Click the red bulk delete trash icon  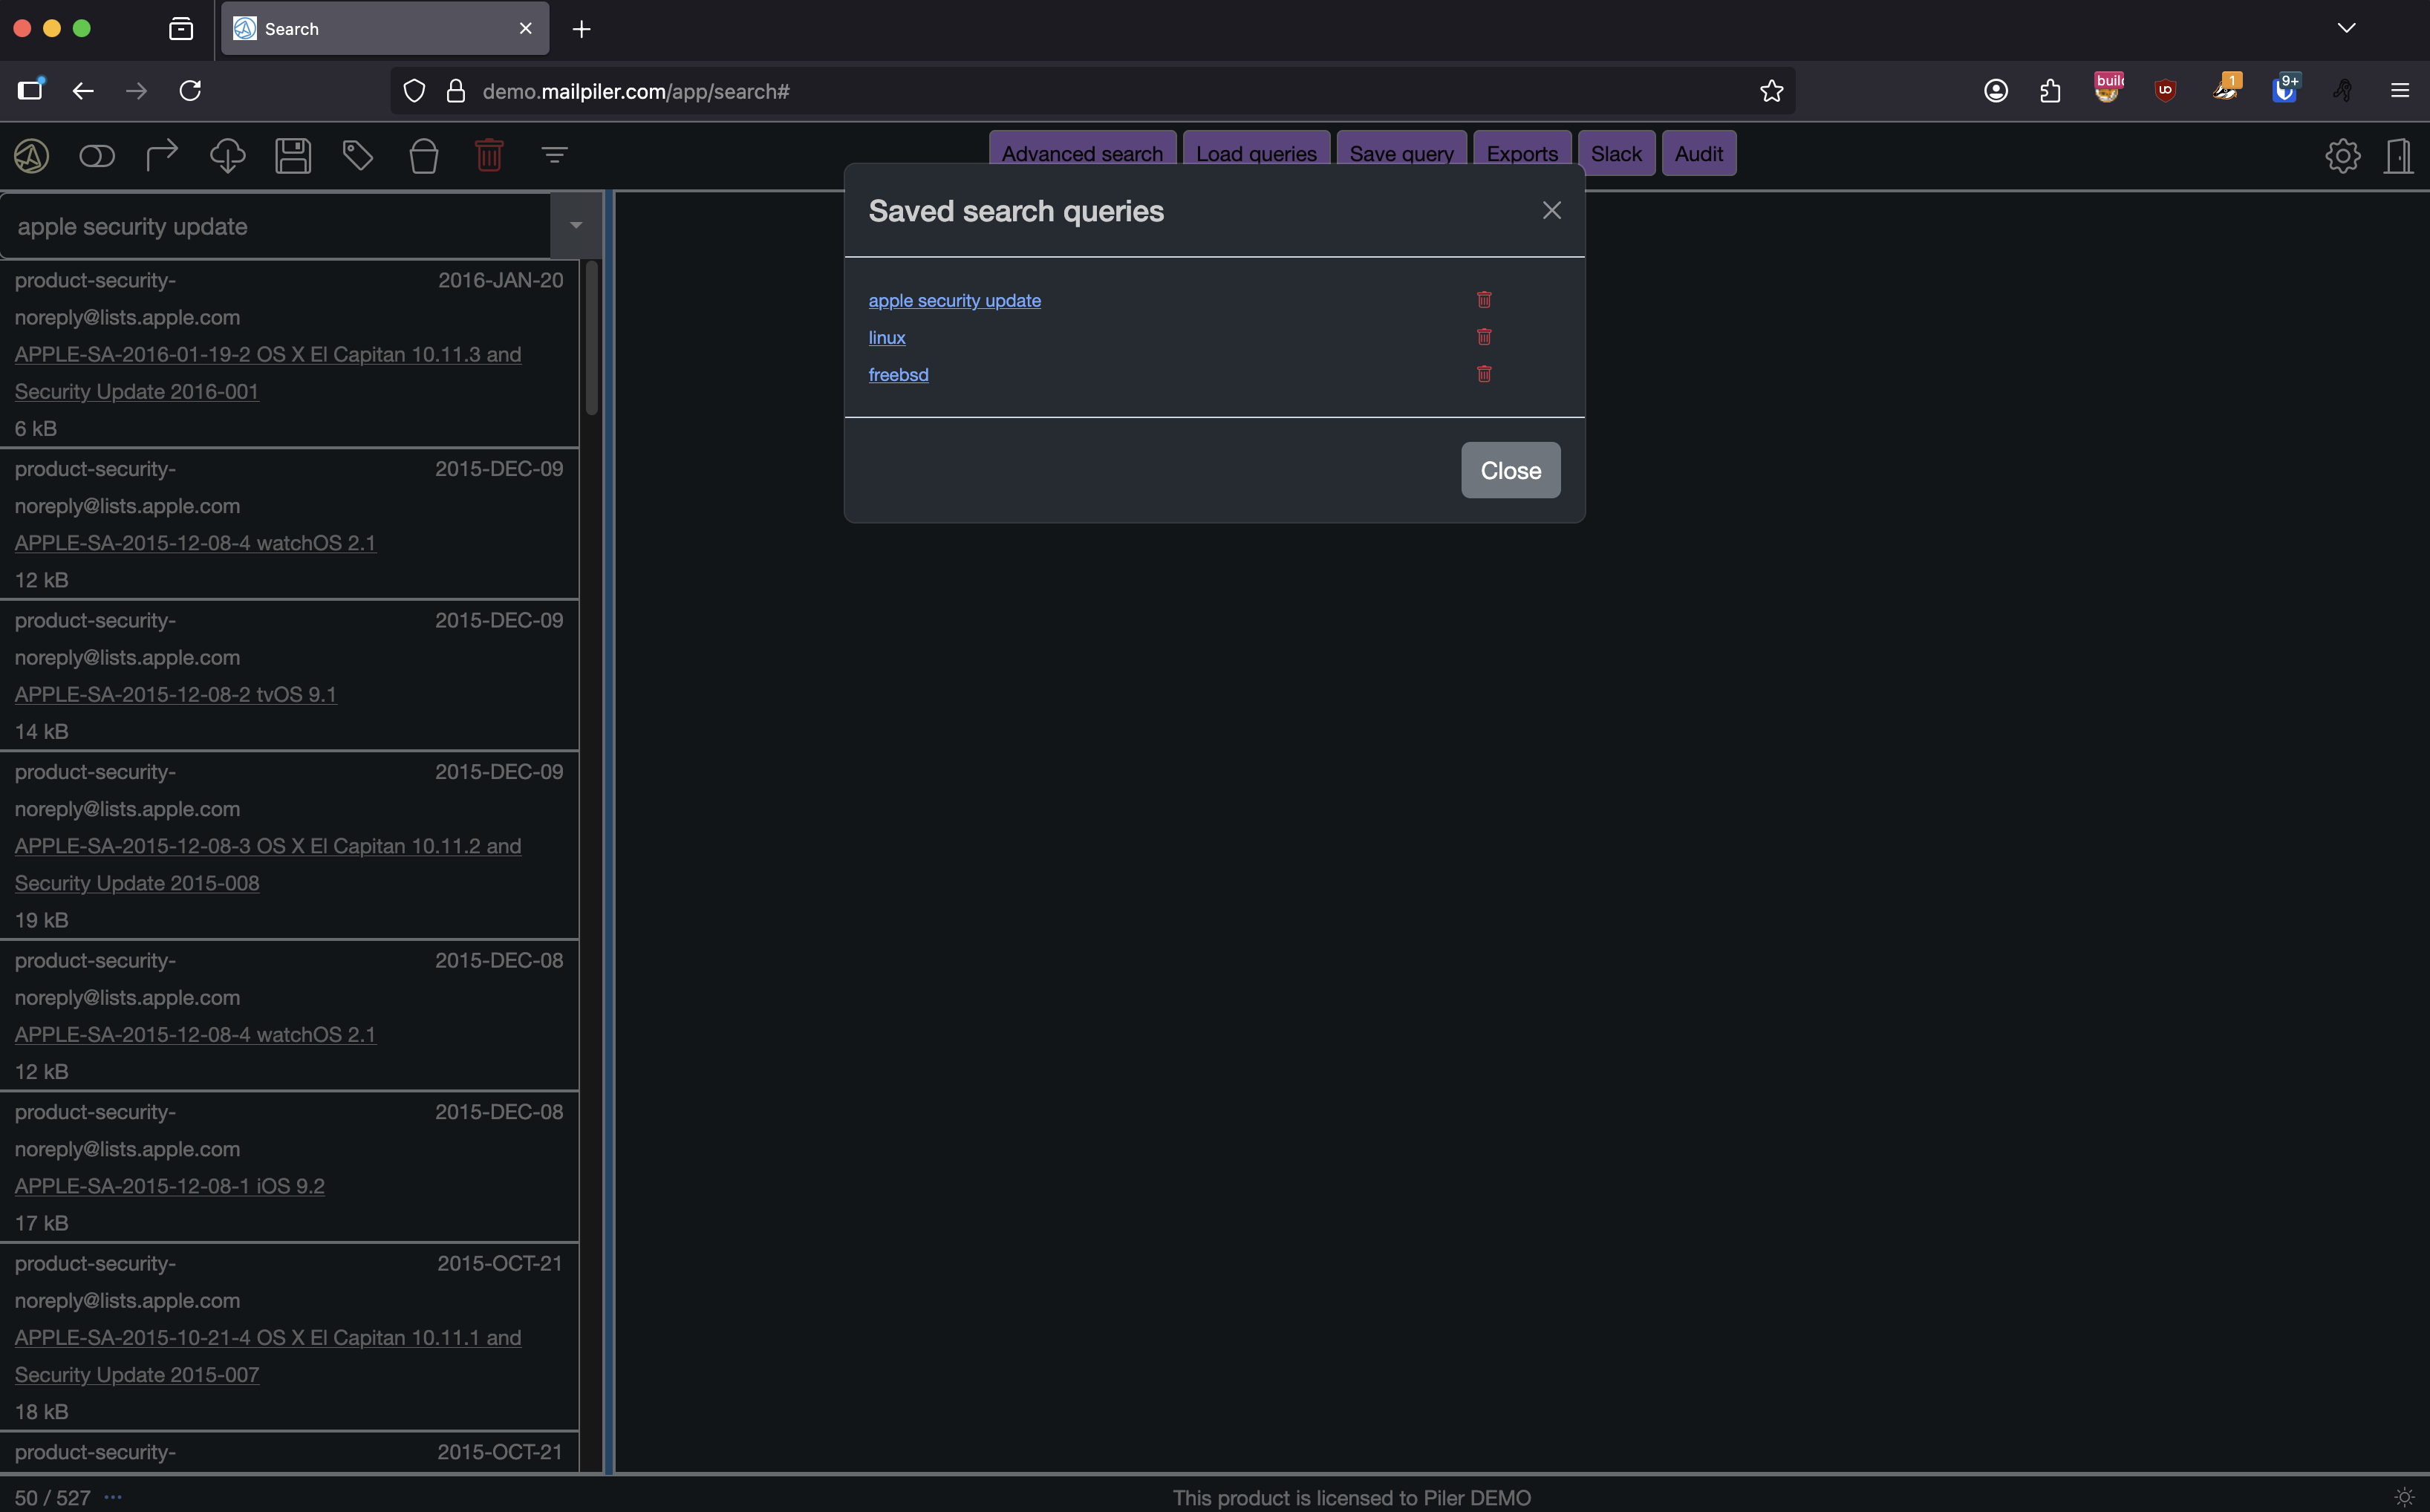(489, 156)
